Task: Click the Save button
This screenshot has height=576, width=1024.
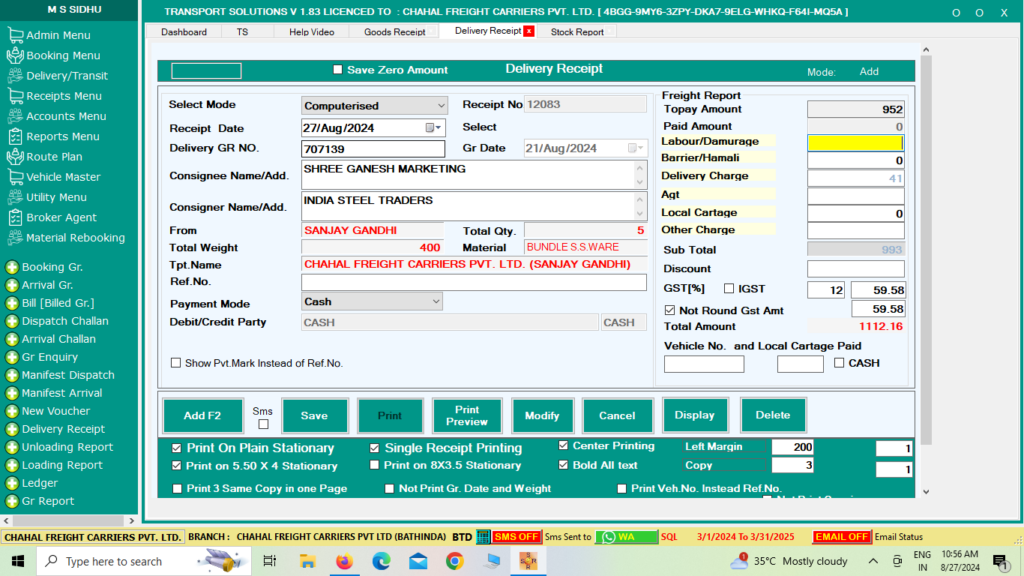Action: point(314,416)
